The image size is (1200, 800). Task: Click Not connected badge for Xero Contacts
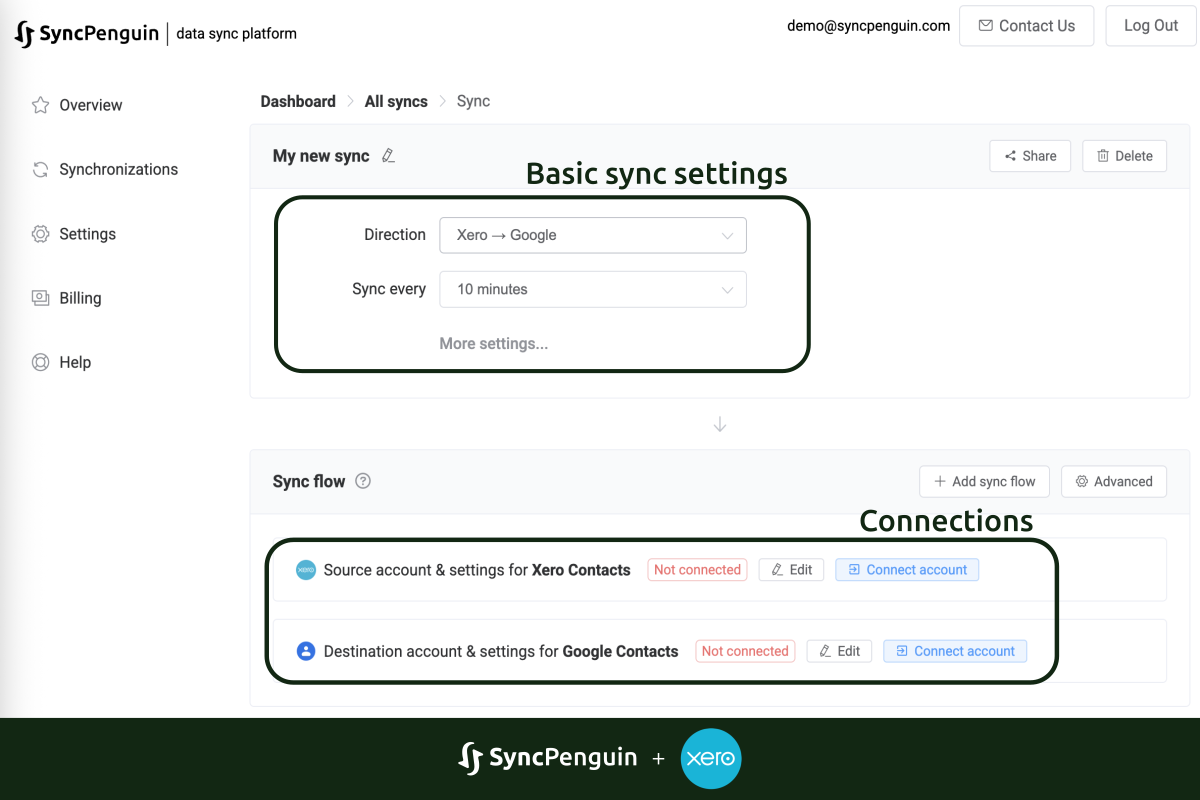697,570
